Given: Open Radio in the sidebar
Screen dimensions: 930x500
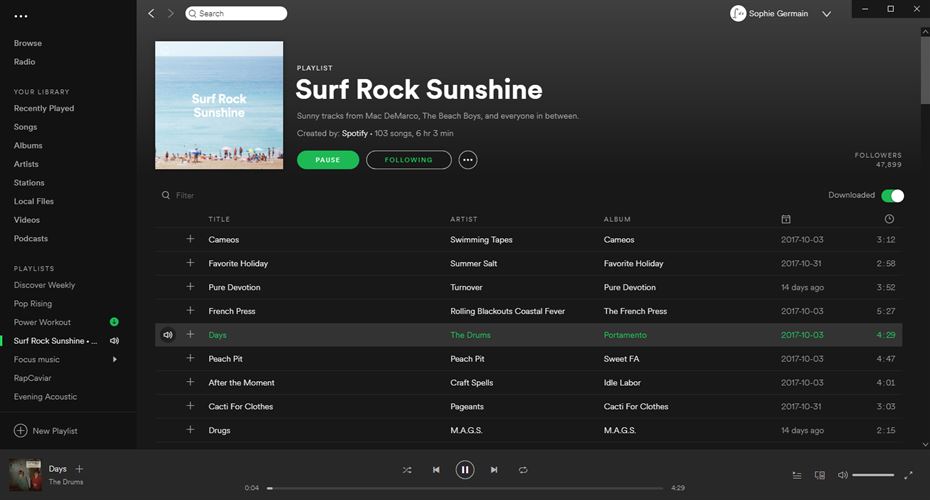Looking at the screenshot, I should 24,62.
